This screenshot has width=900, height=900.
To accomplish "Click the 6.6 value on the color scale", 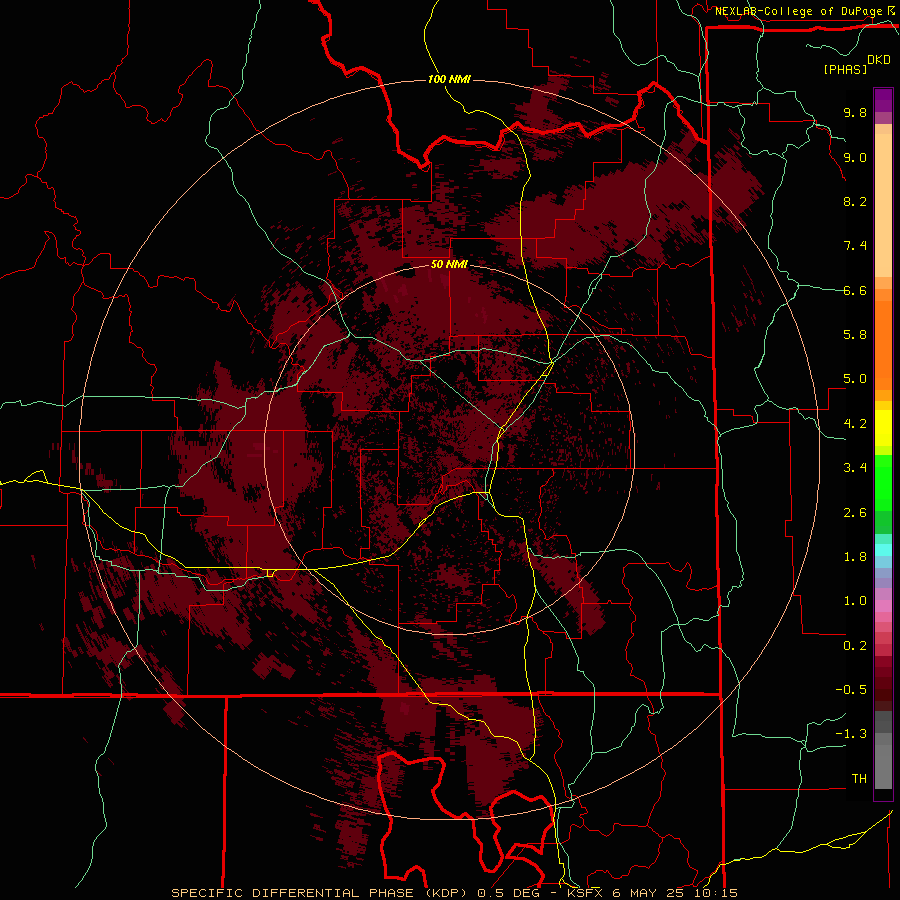I will (x=855, y=290).
